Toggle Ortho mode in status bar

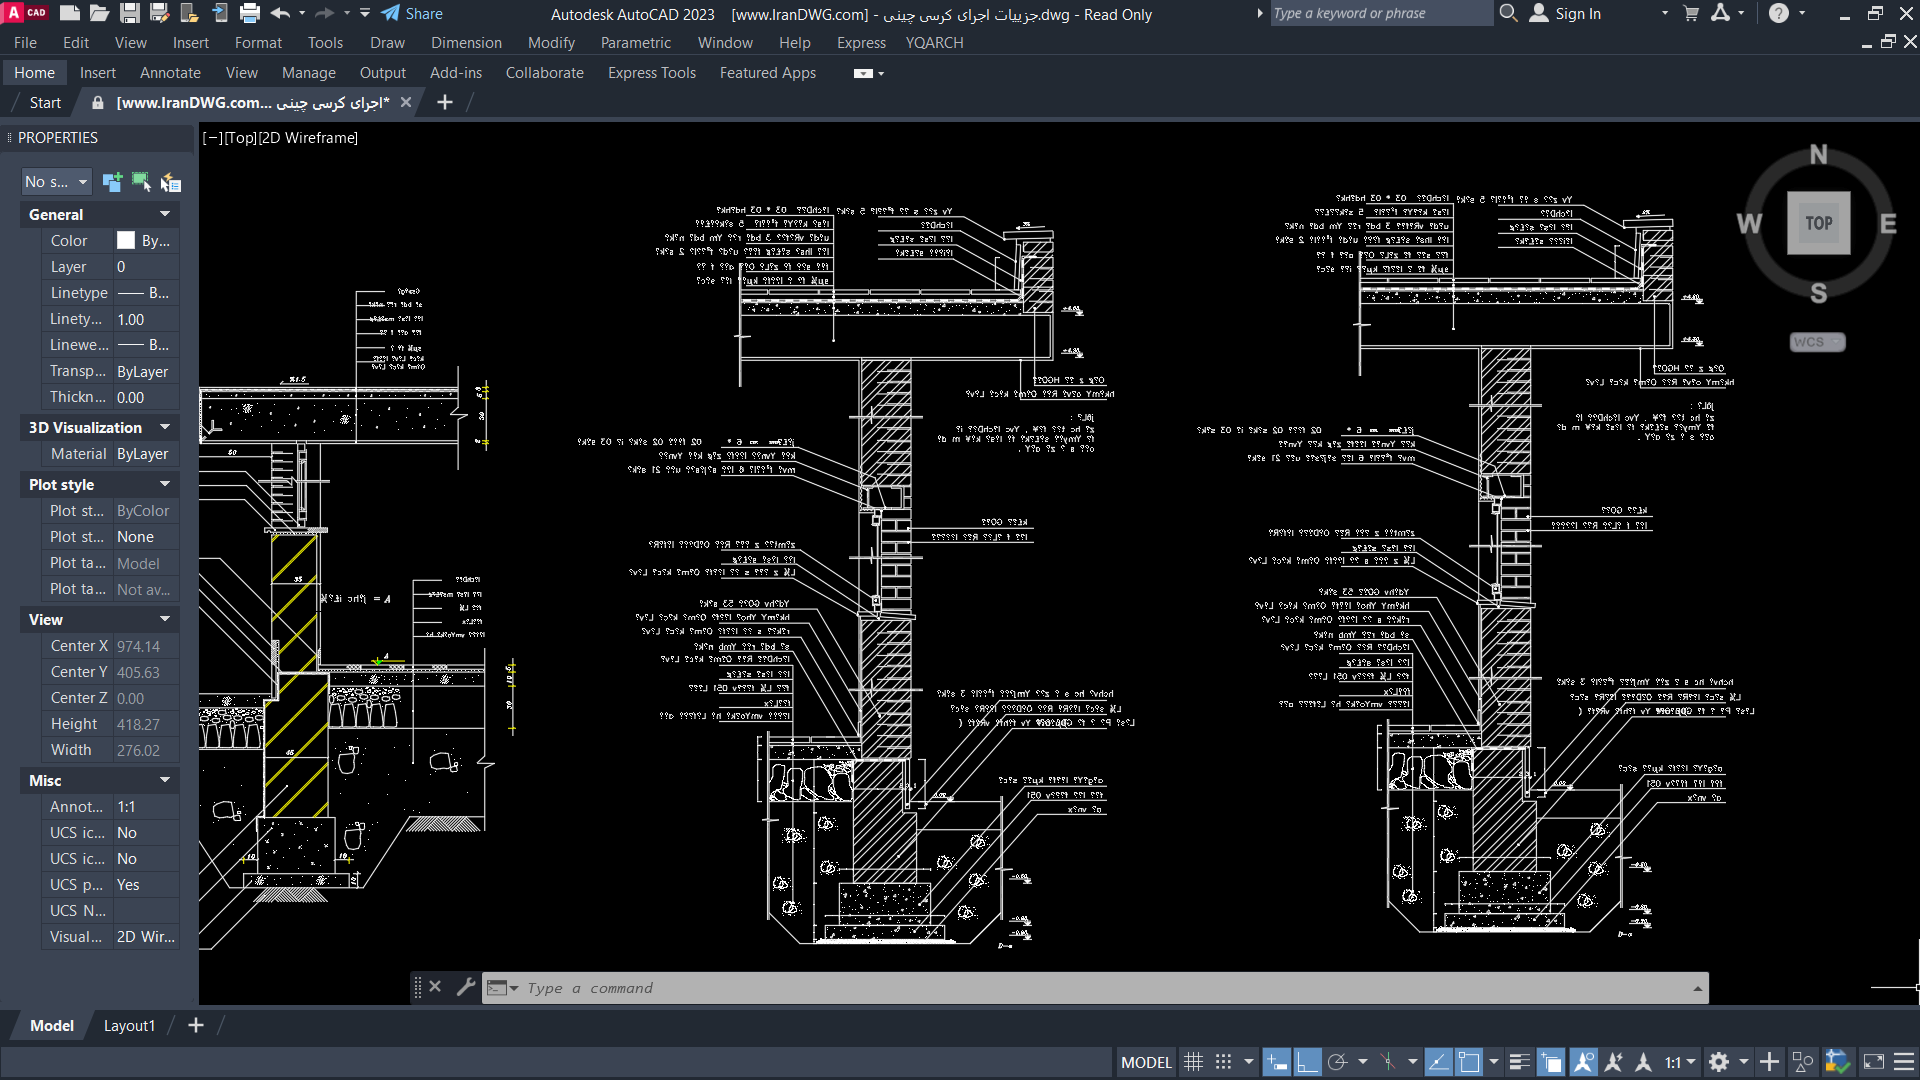[x=1307, y=1062]
